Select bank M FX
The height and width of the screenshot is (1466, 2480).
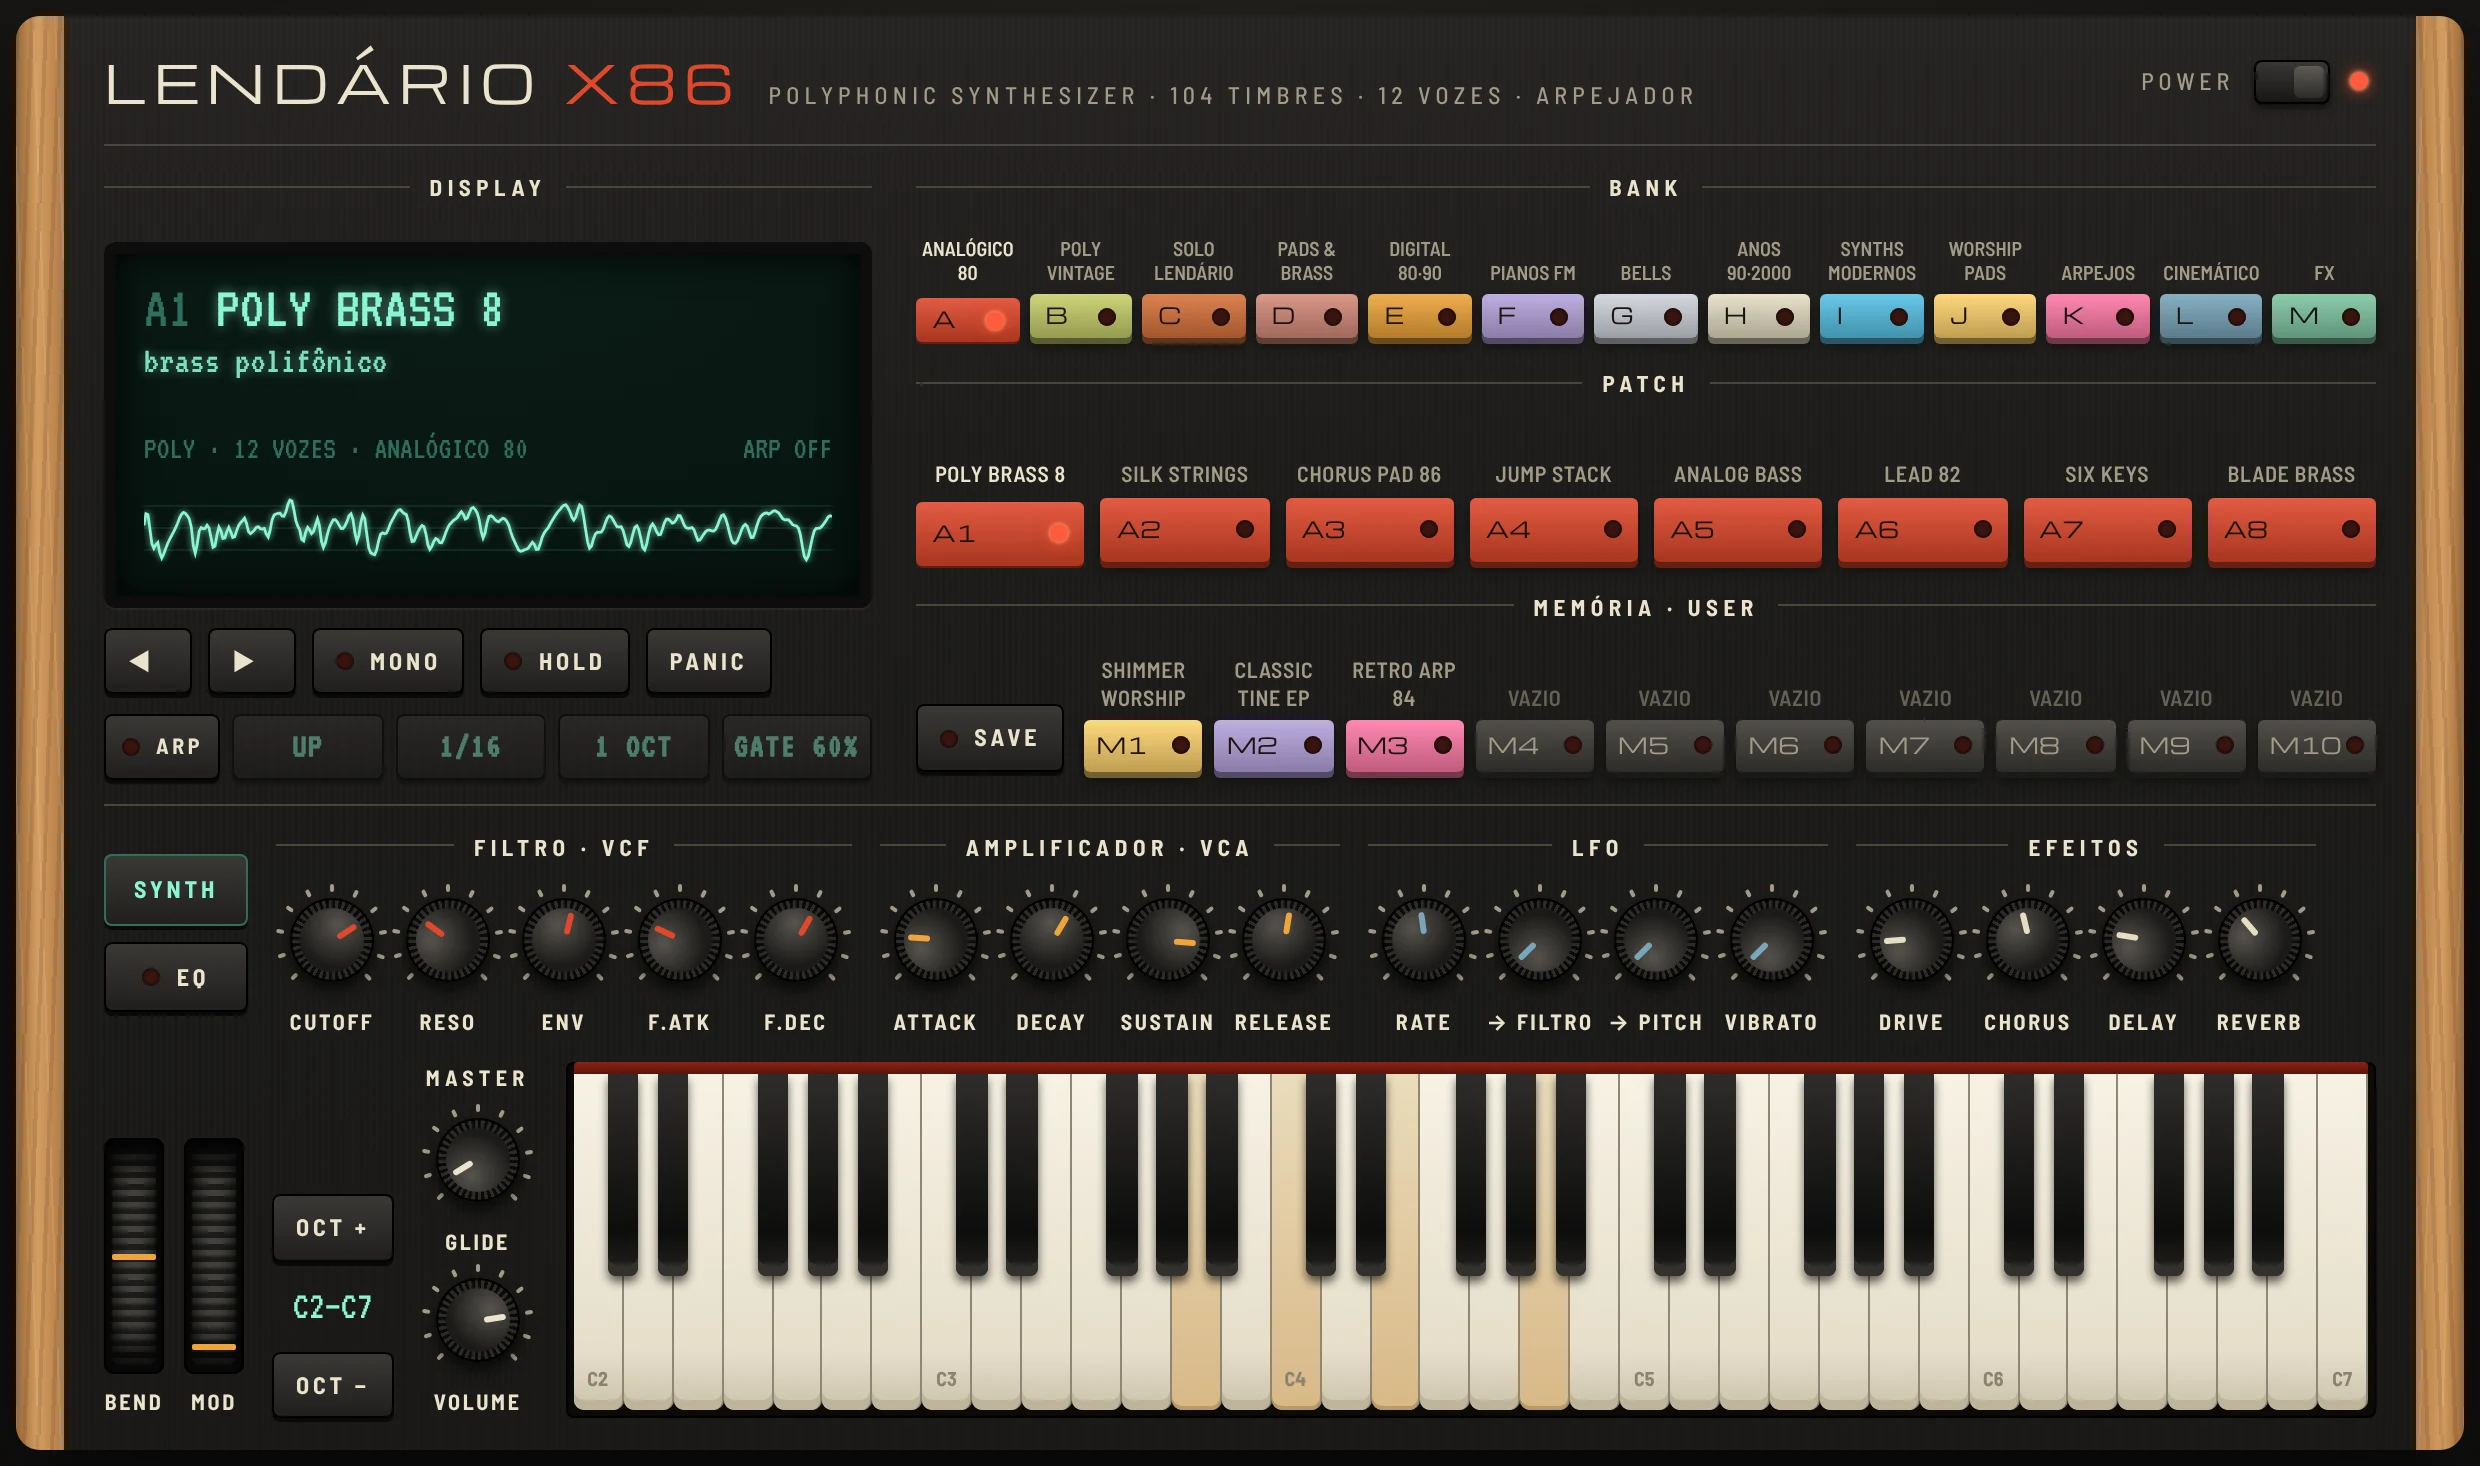pos(2323,317)
